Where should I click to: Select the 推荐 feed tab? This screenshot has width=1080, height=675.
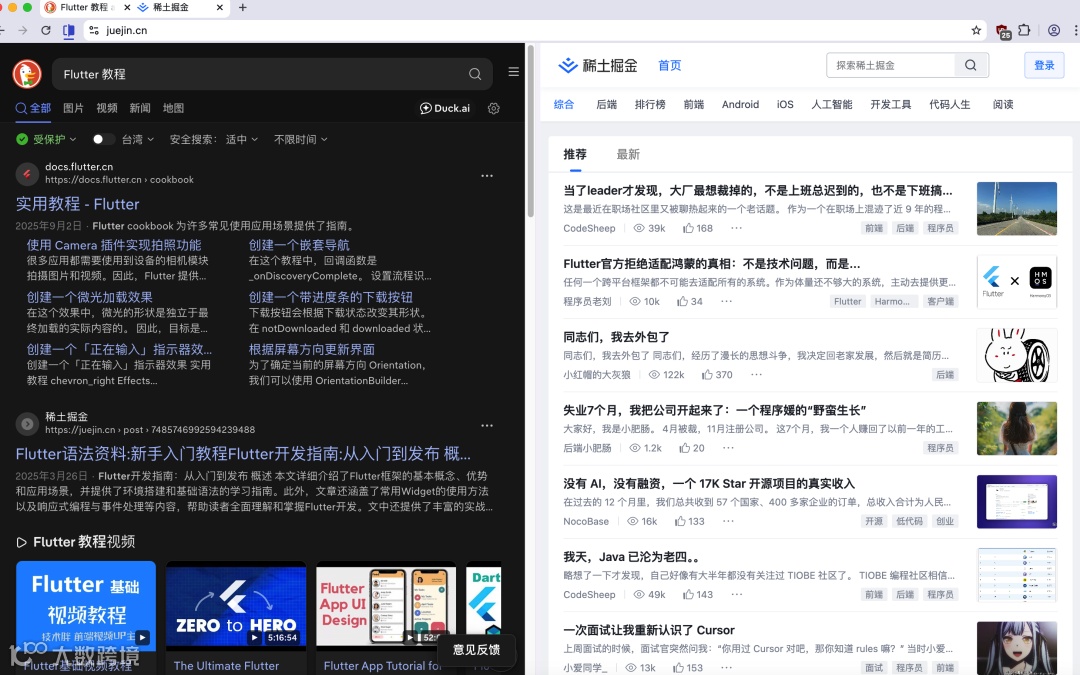pyautogui.click(x=575, y=154)
